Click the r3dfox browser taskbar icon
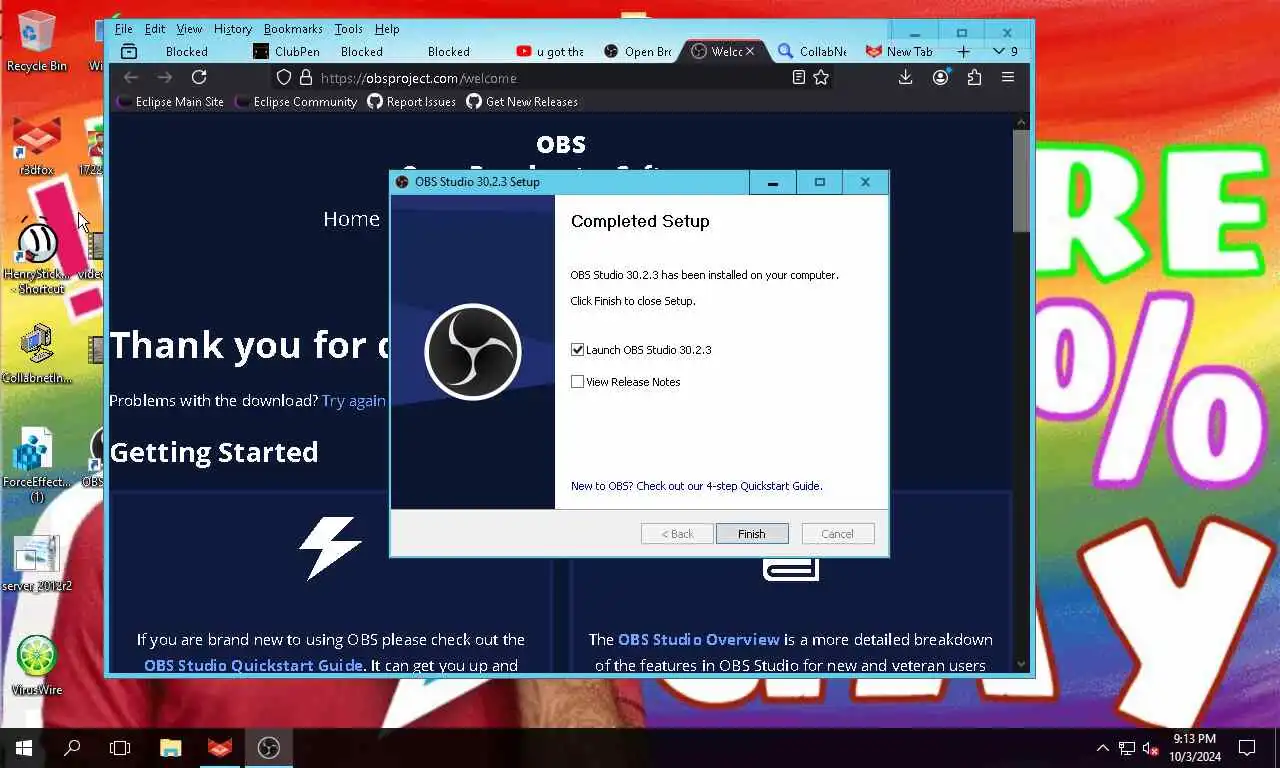Image resolution: width=1280 pixels, height=768 pixels. coord(220,747)
